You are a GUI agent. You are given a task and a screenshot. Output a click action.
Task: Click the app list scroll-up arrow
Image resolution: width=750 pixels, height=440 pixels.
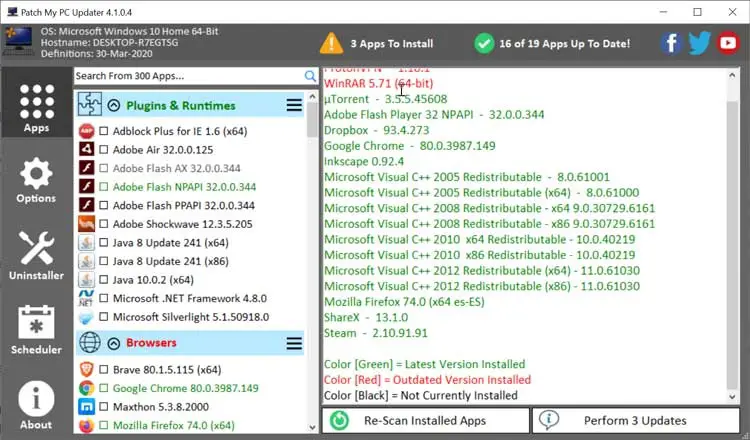(312, 96)
